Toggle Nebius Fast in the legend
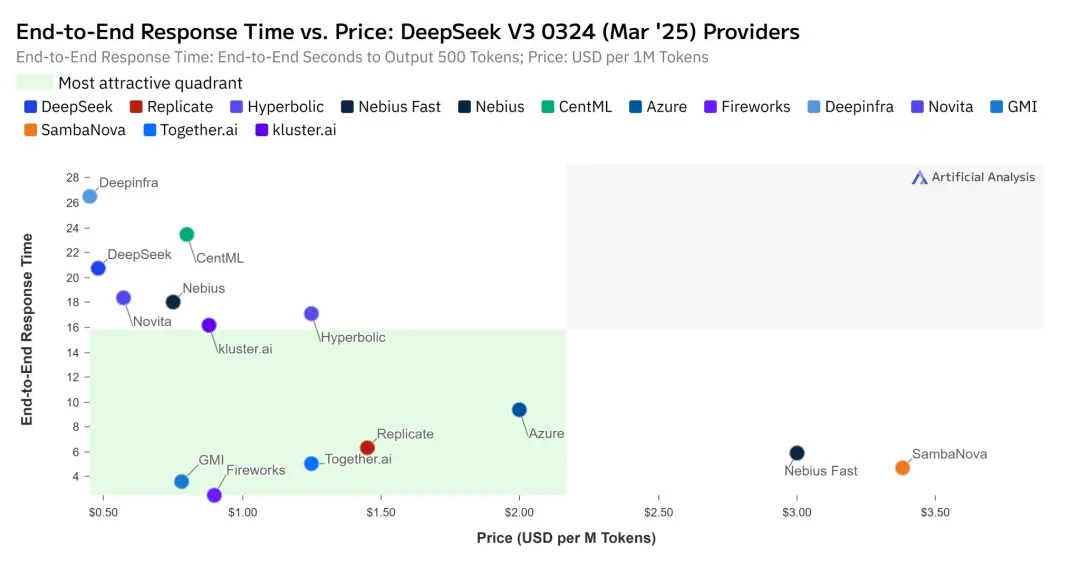The width and height of the screenshot is (1080, 565). 399,107
